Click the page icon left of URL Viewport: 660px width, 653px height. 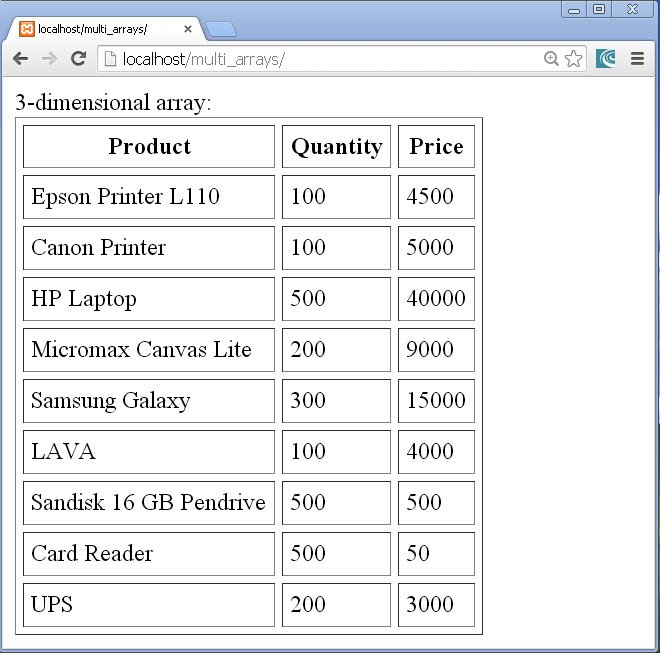click(x=110, y=59)
